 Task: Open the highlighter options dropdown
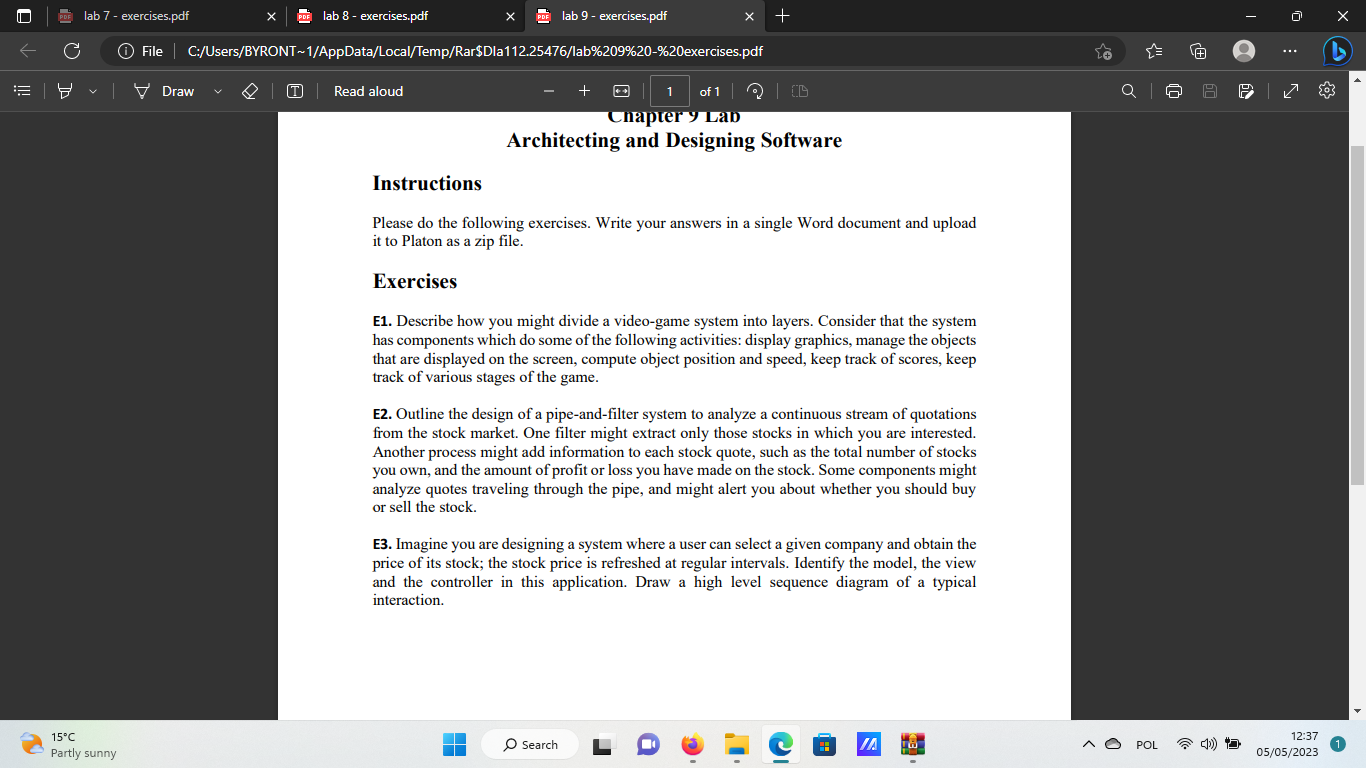pos(90,90)
